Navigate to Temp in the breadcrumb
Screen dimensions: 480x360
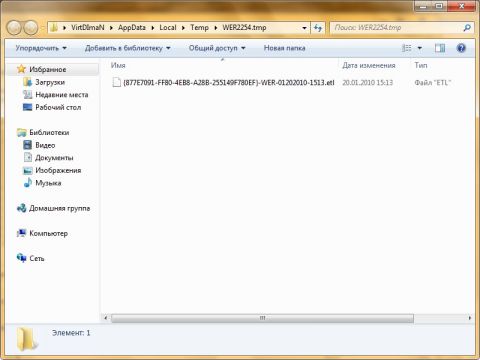point(199,28)
